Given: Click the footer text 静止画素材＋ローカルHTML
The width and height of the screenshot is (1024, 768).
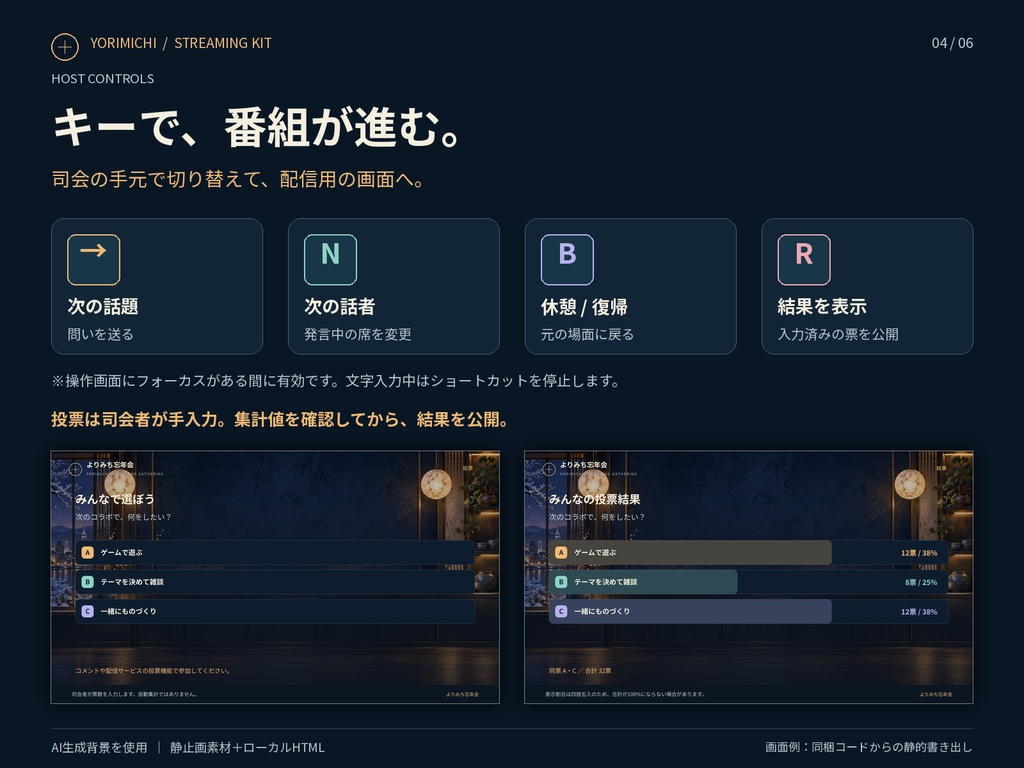Looking at the screenshot, I should point(247,748).
